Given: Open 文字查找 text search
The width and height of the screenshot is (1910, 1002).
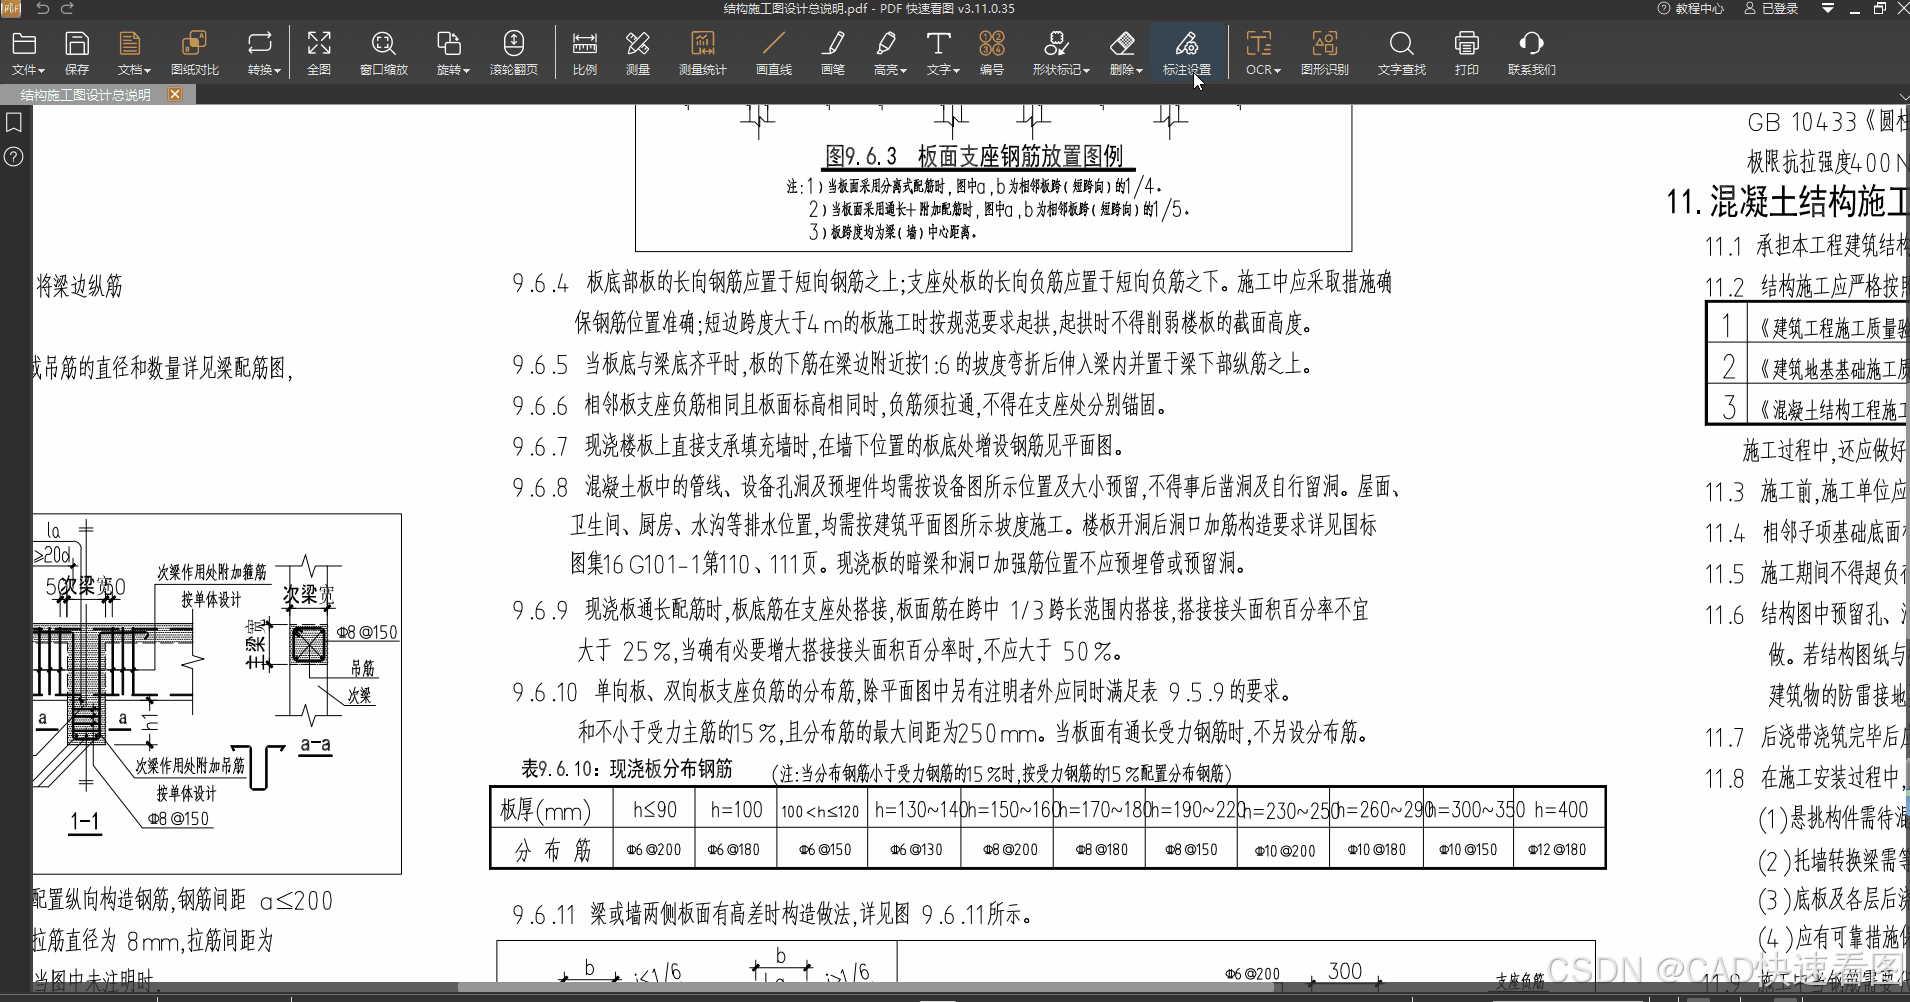Looking at the screenshot, I should coord(1402,53).
